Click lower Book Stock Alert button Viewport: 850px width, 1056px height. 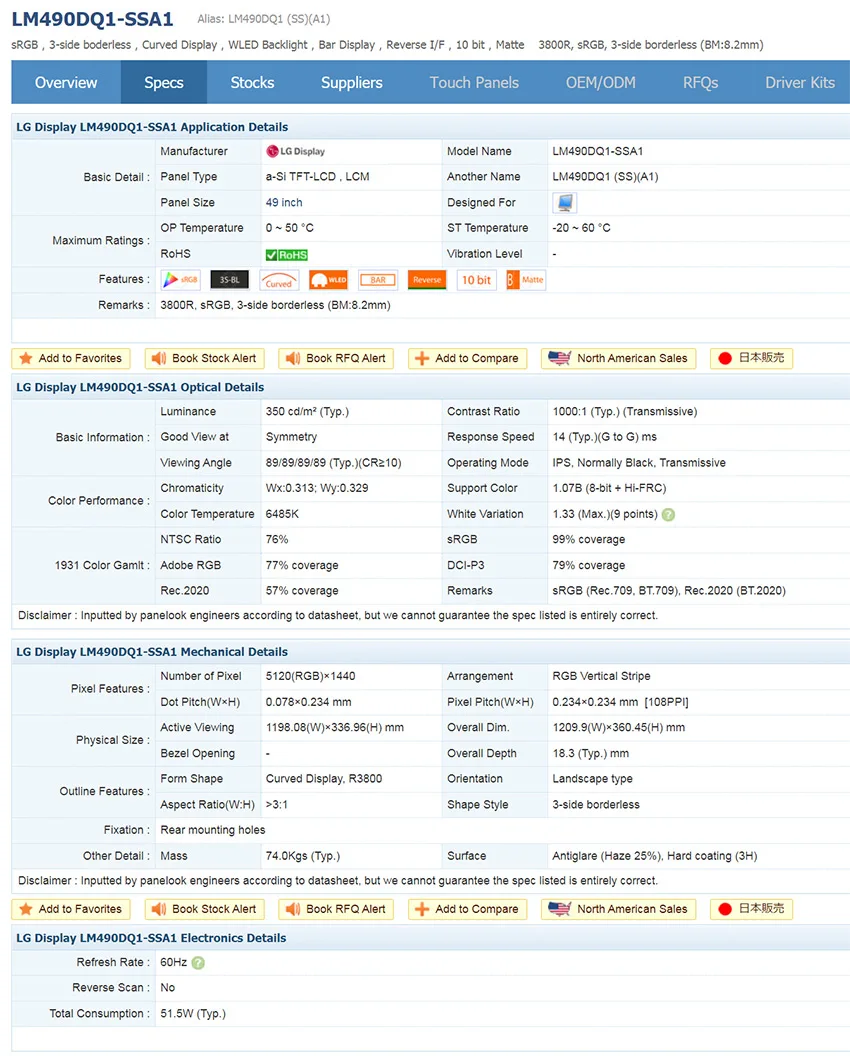coord(205,909)
